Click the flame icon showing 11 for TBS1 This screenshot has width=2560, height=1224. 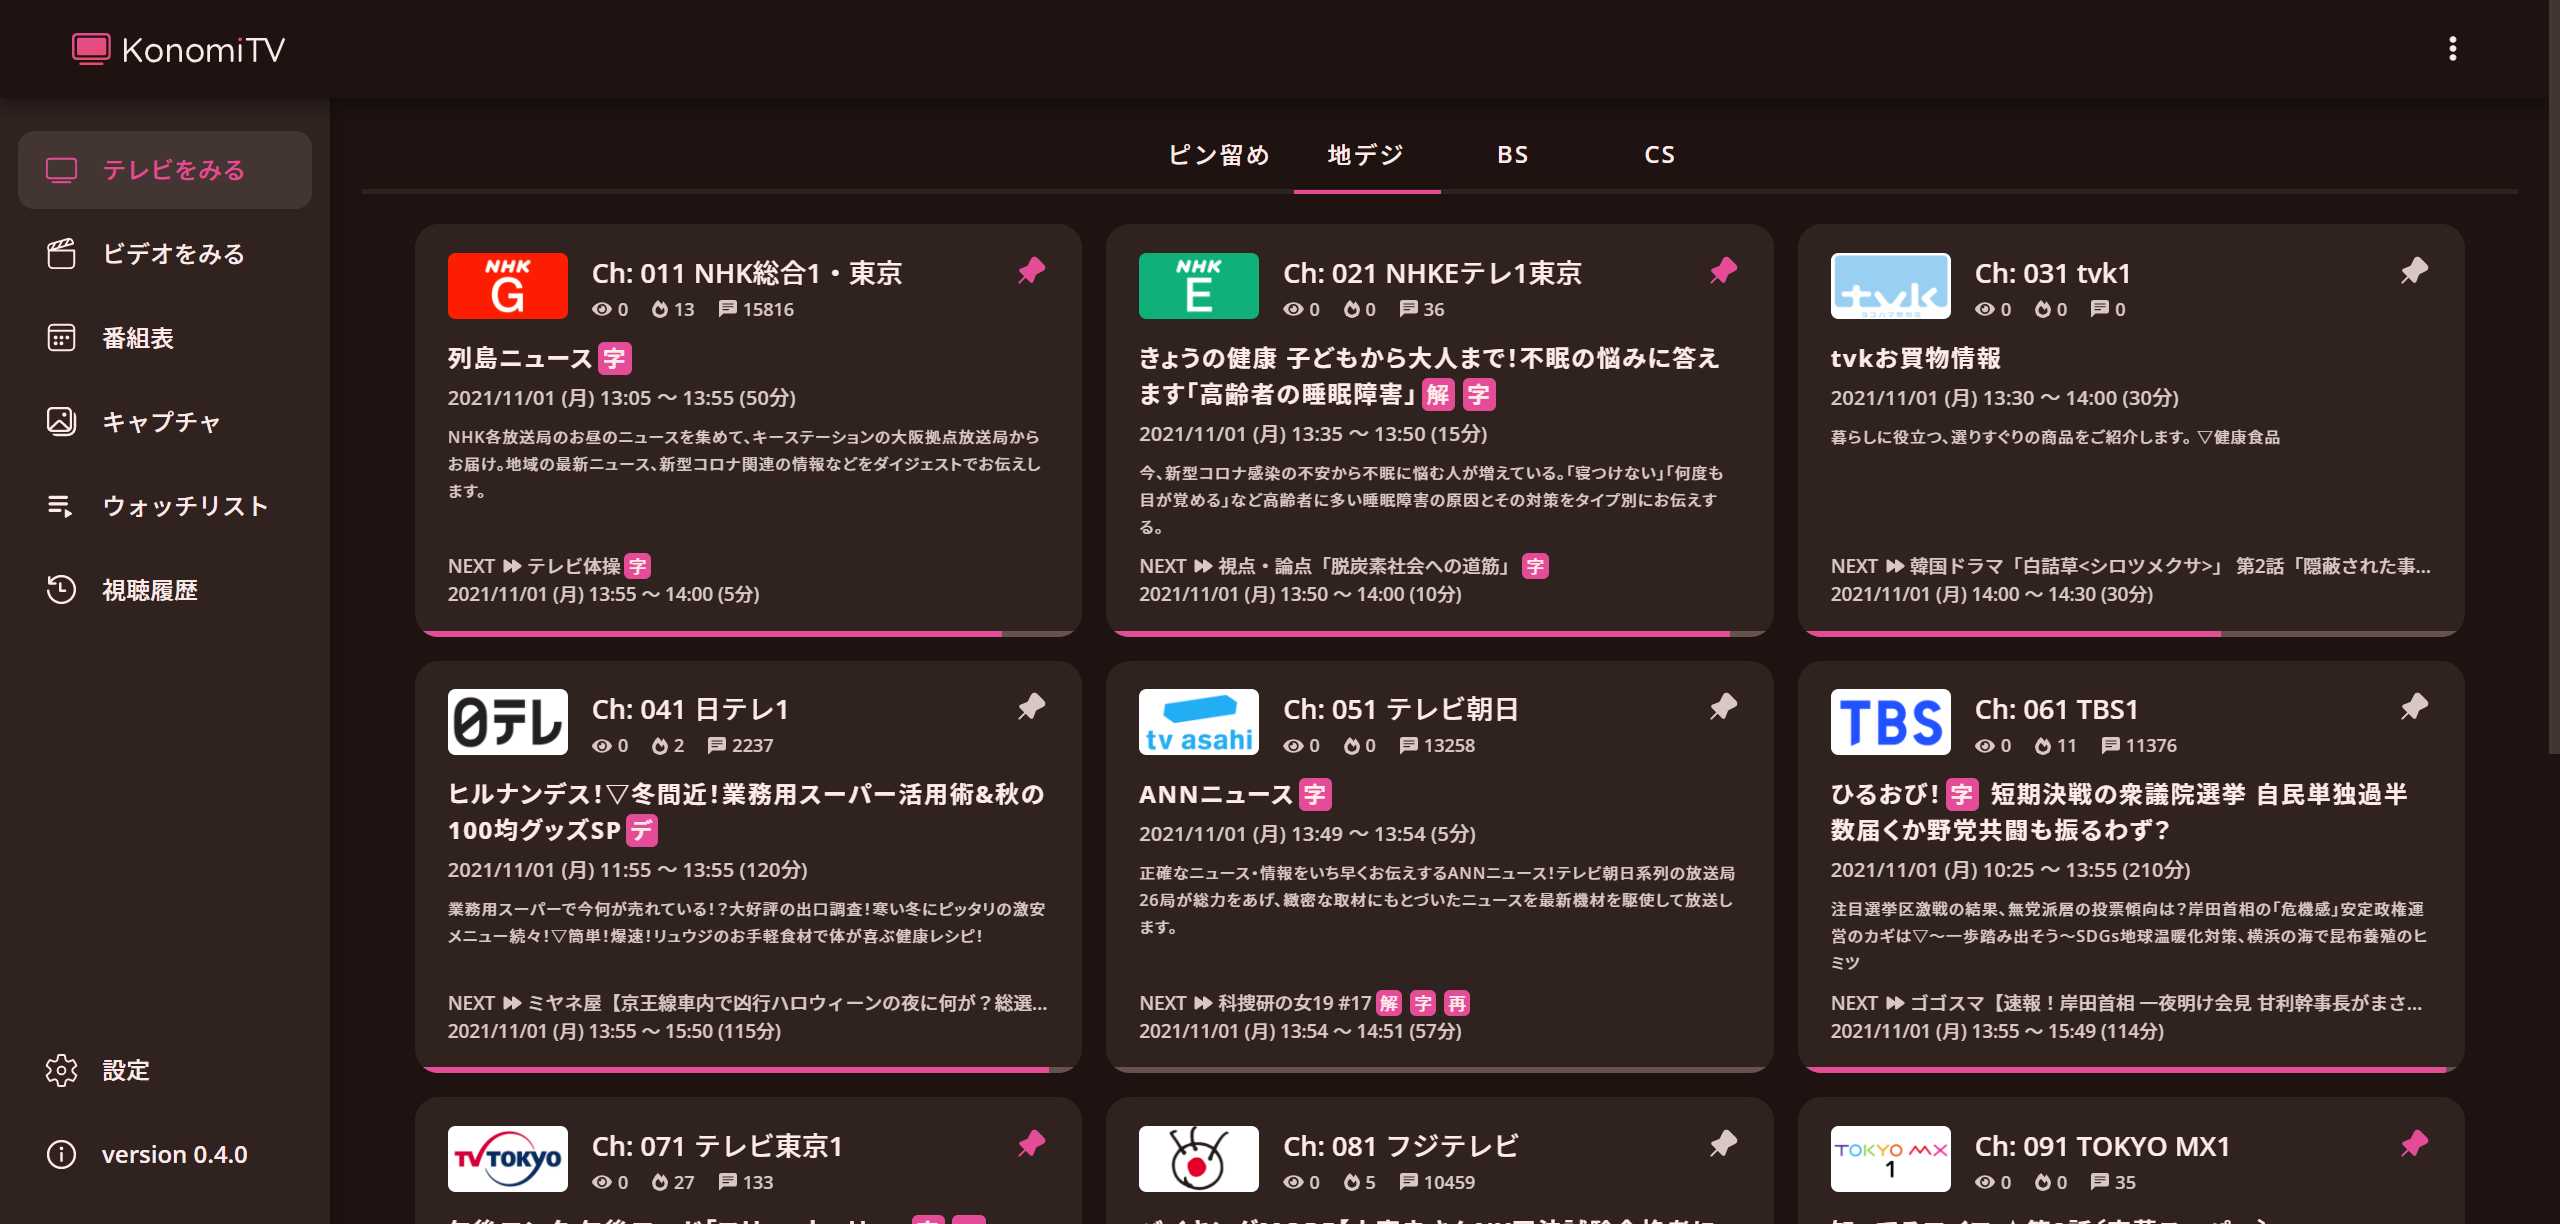2043,746
